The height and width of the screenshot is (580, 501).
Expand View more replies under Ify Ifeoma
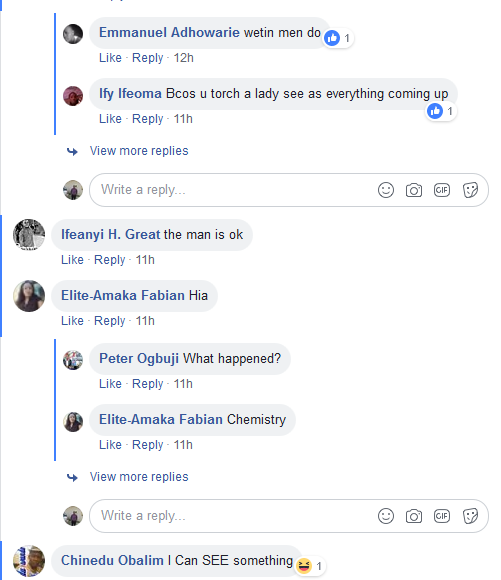[139, 151]
